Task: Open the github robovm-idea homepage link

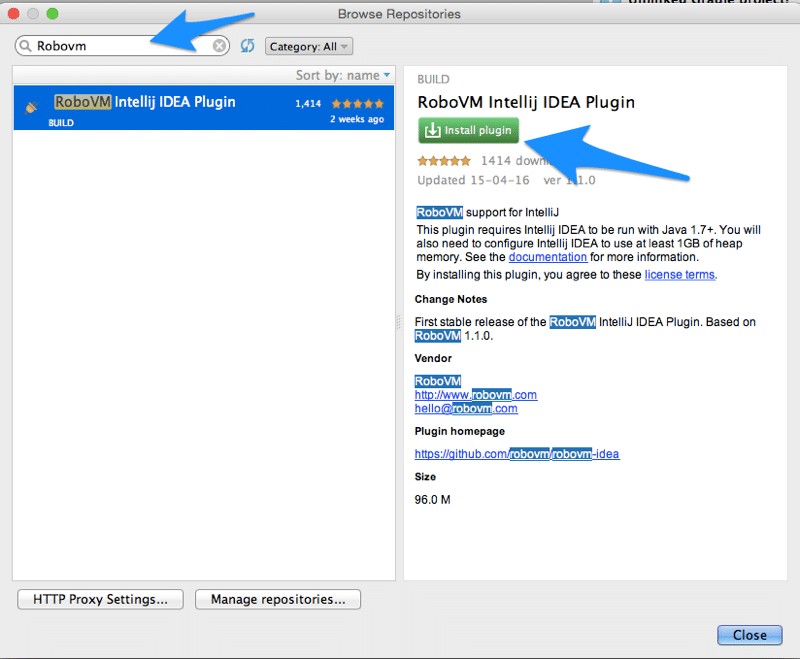Action: click(x=517, y=454)
